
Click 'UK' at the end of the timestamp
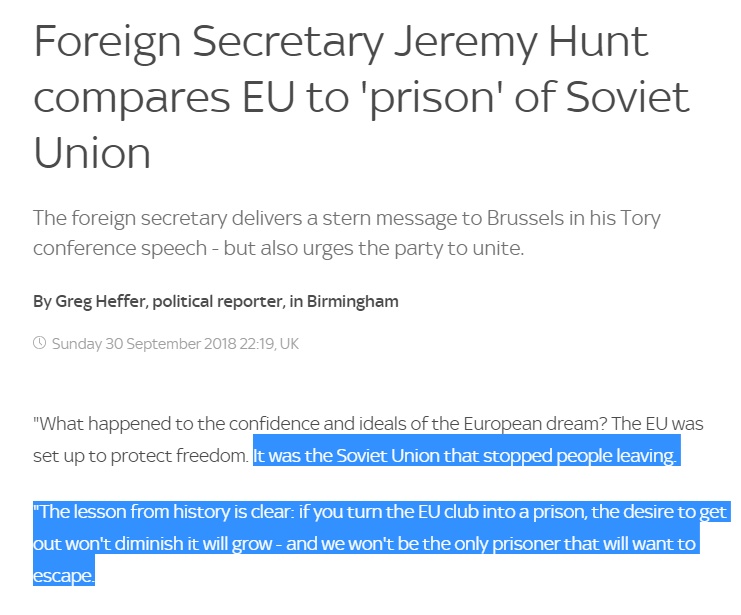tap(289, 344)
